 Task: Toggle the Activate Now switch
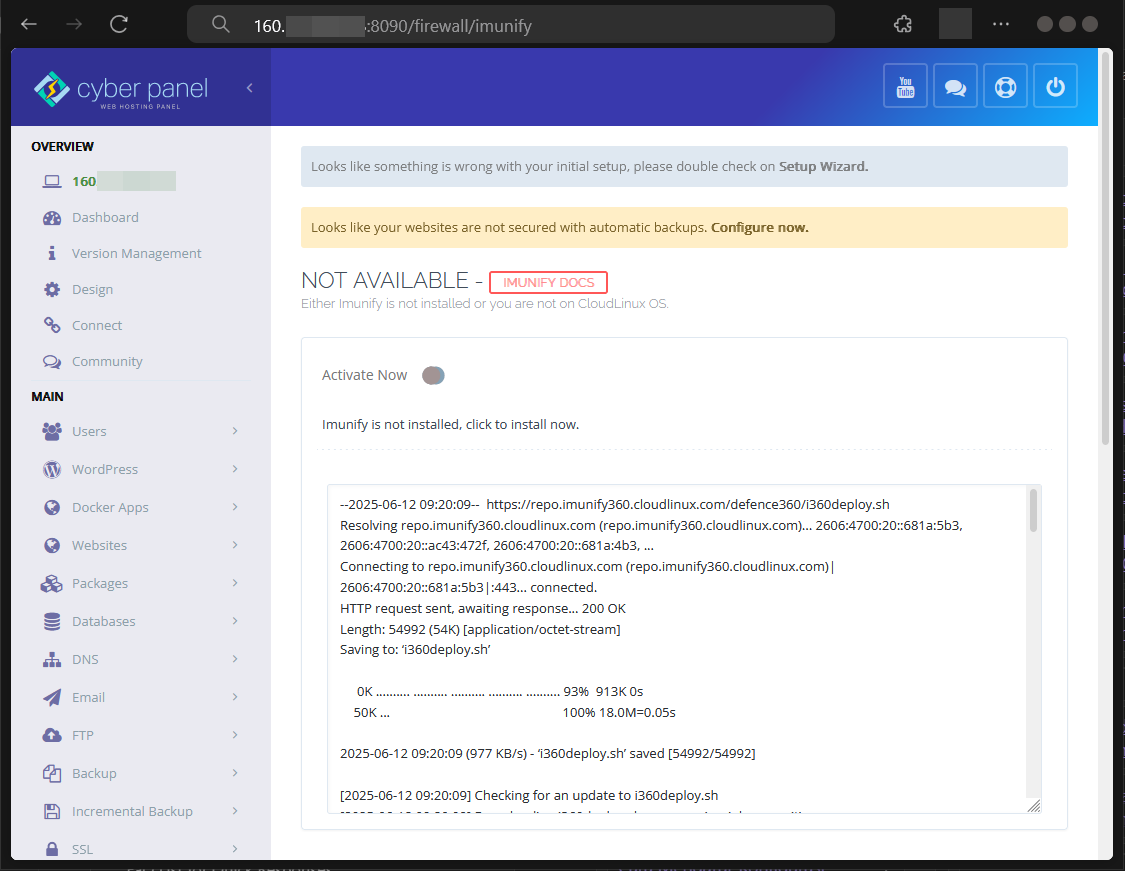coord(433,375)
